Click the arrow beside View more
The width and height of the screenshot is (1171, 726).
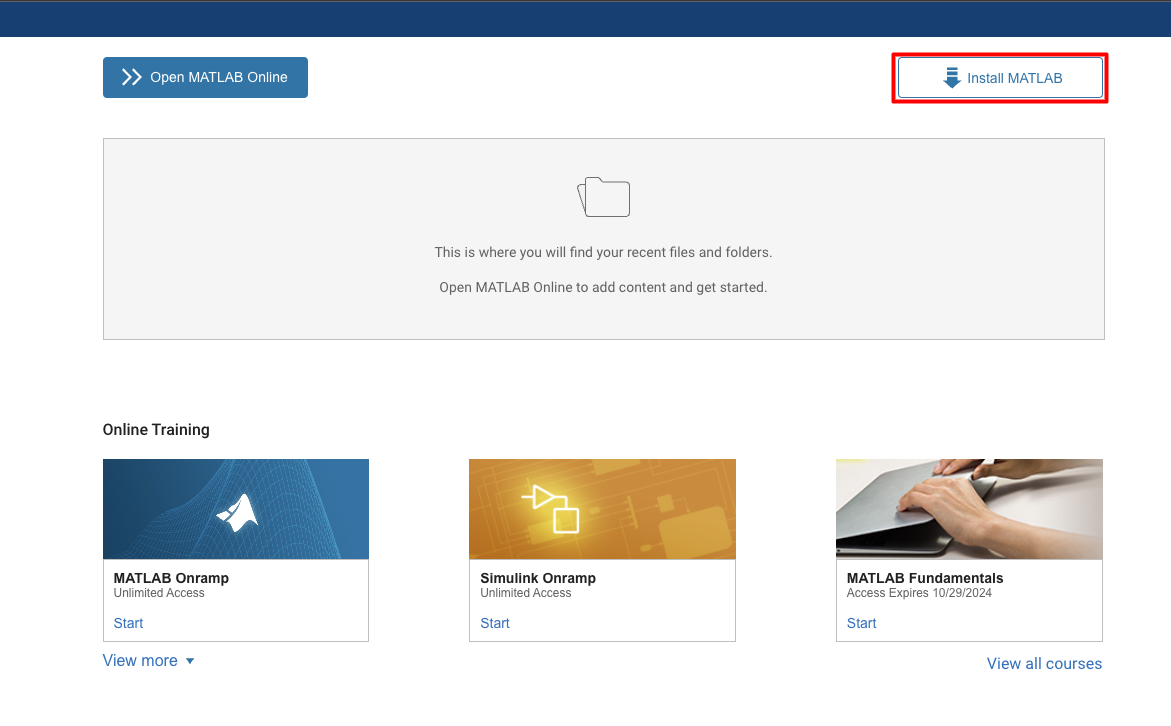coord(190,661)
